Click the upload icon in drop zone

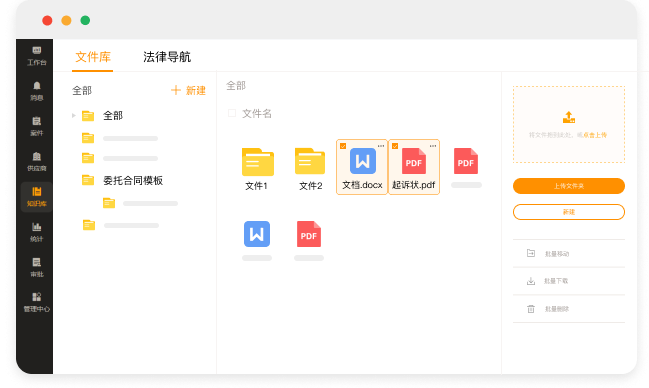click(569, 117)
